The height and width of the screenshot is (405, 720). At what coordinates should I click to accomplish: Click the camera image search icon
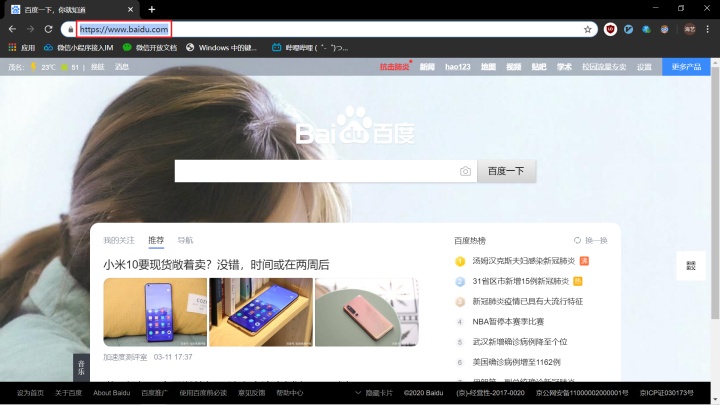[x=465, y=171]
